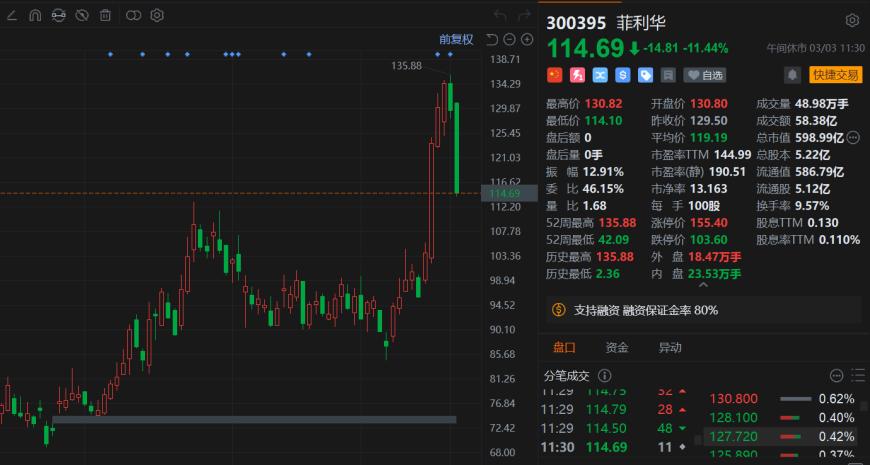Viewport: 870px width, 465px height.
Task: Open the quote panel settings gear
Action: coord(852,20)
